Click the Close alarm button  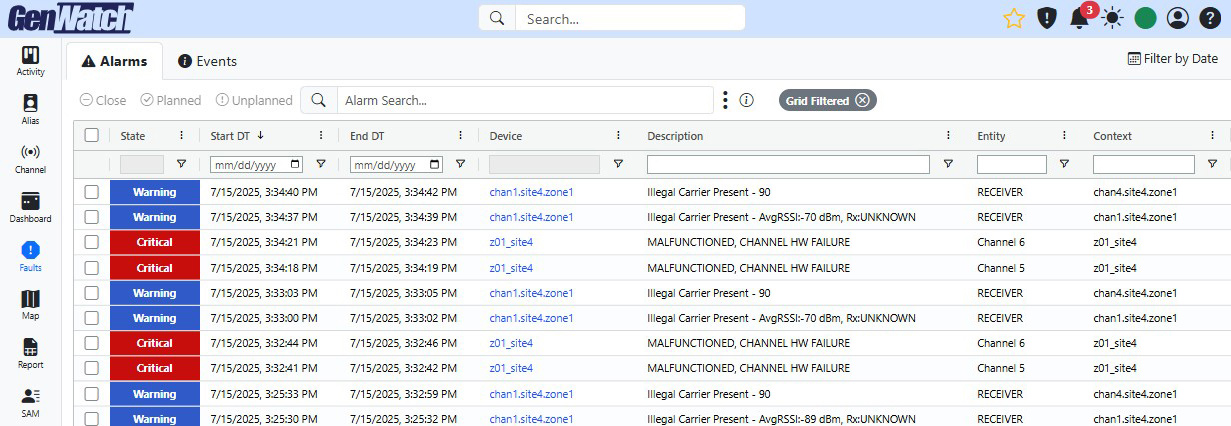pos(103,100)
